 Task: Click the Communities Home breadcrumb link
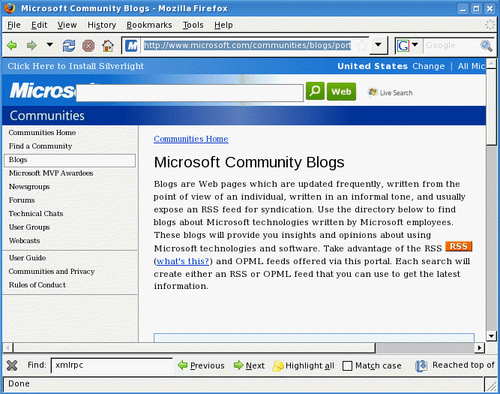pos(191,139)
